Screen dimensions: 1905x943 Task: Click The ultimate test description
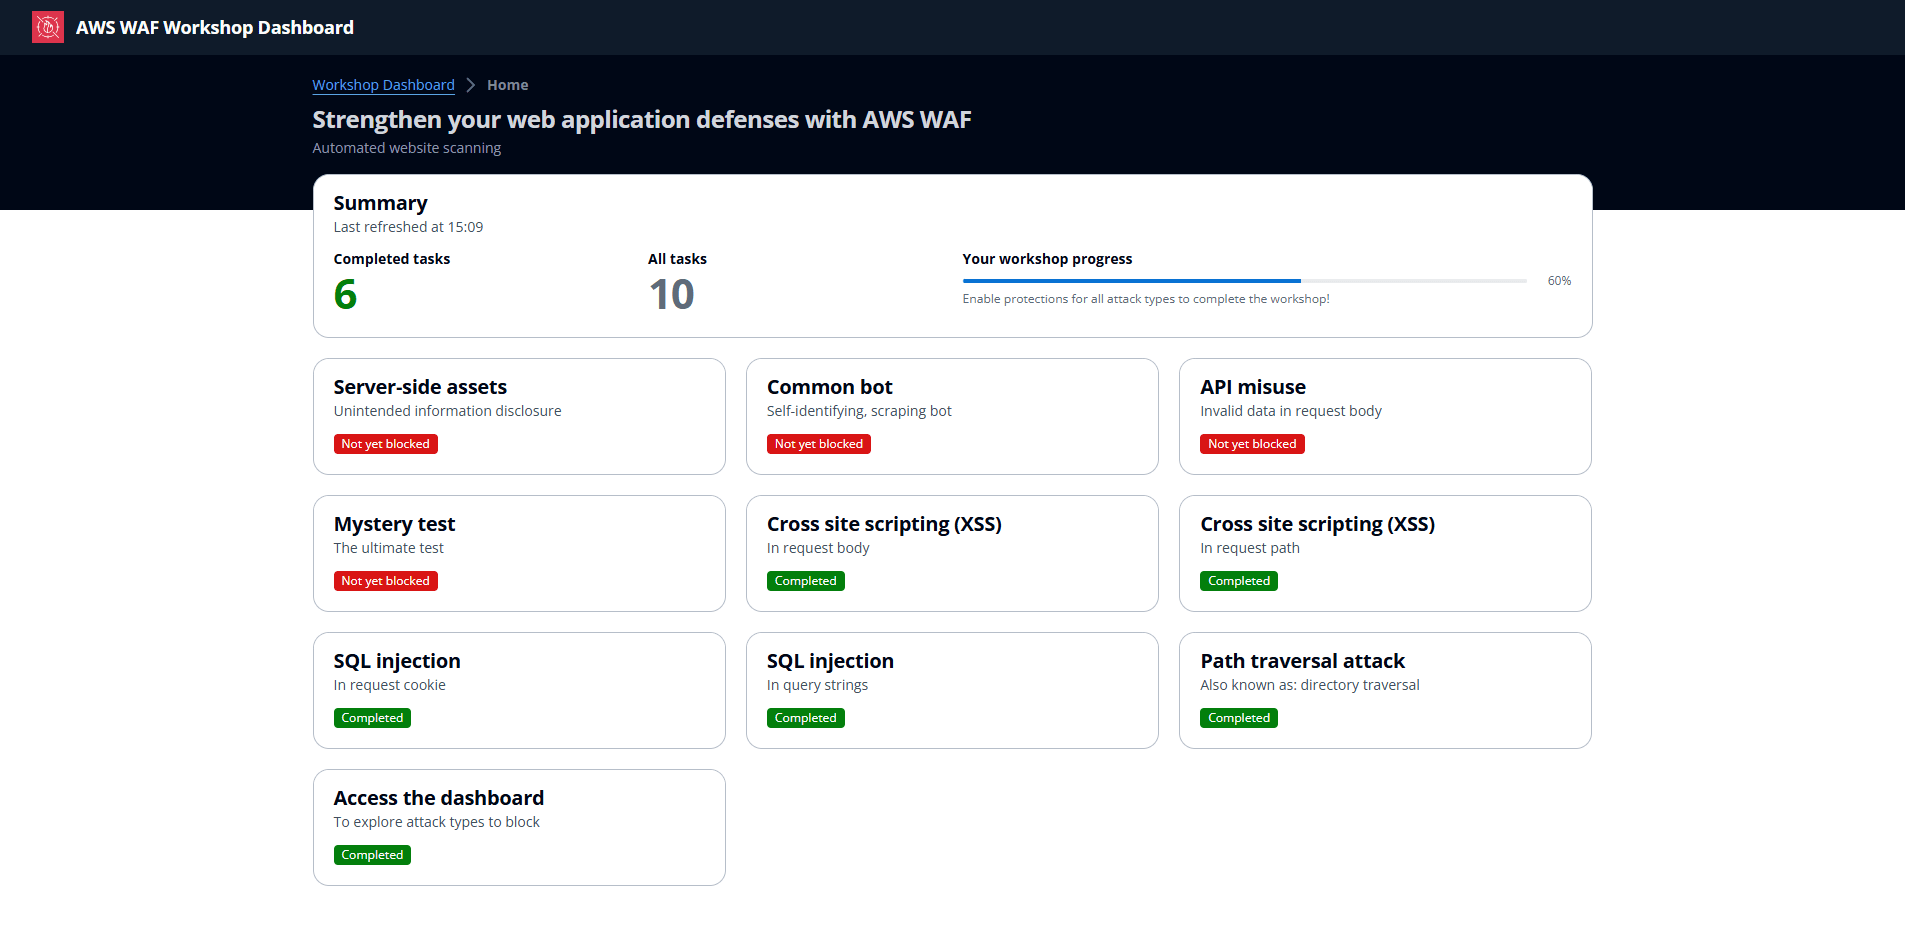(388, 548)
